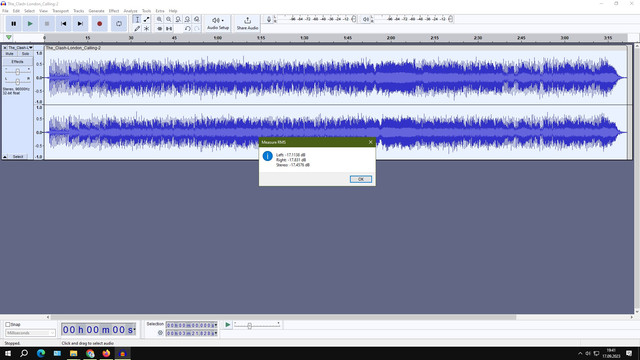Silence the selected audio

pyautogui.click(x=169, y=29)
